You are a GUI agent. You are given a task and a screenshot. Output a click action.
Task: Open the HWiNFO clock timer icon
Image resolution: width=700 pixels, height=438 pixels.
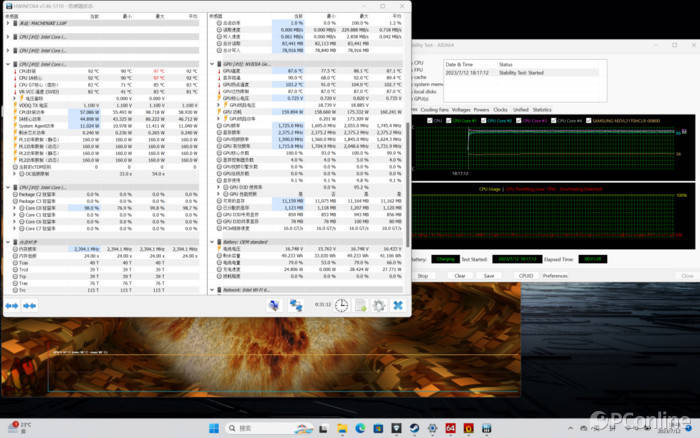click(341, 305)
